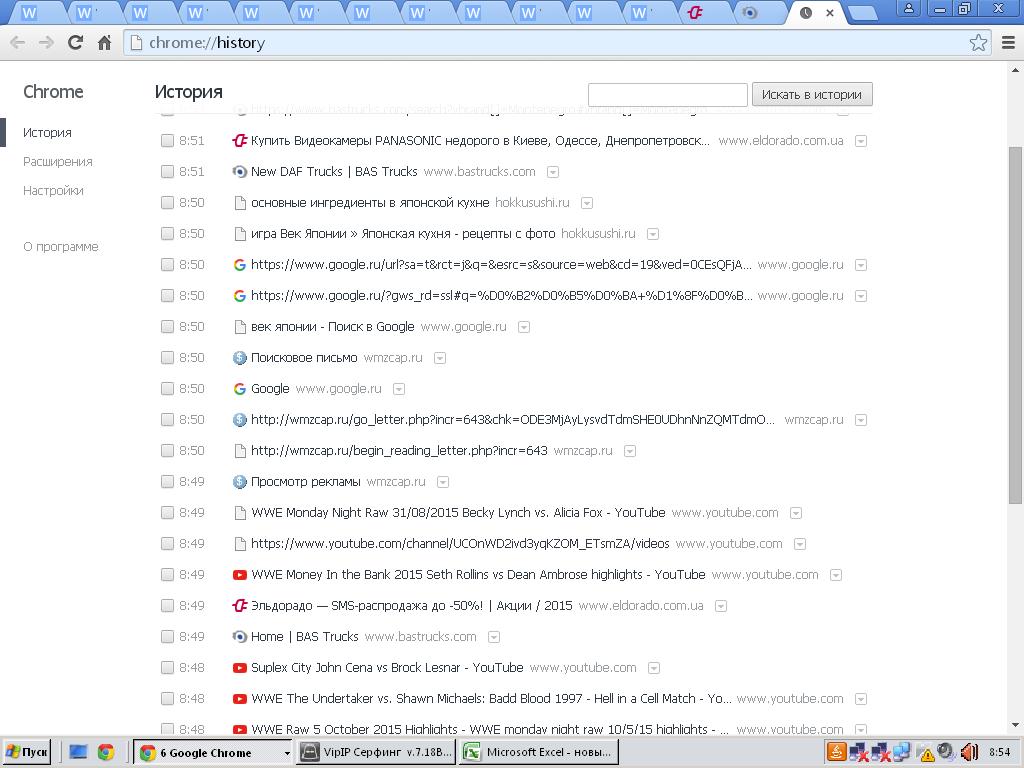1024x768 pixels.
Task: Go to the home page icon
Action: click(x=104, y=42)
